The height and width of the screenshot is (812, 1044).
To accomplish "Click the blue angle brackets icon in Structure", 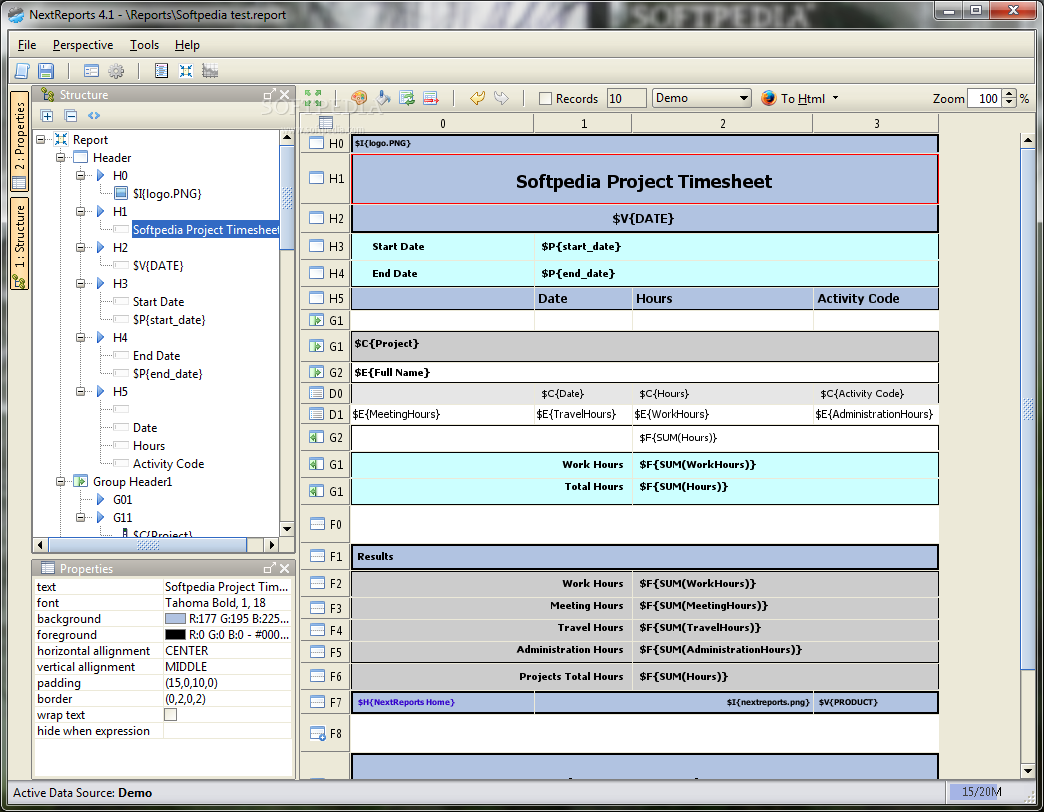I will tap(94, 116).
